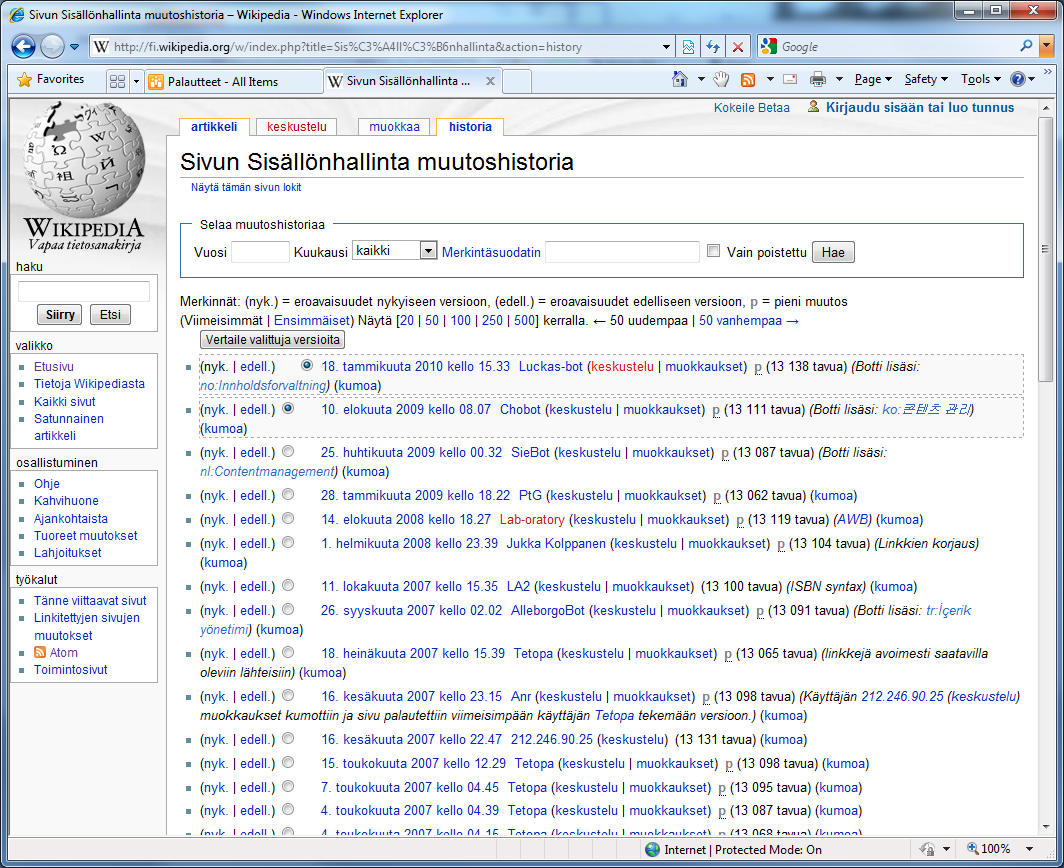
Task: Click the user icon beside Kirjaudu sisään
Action: click(x=813, y=107)
